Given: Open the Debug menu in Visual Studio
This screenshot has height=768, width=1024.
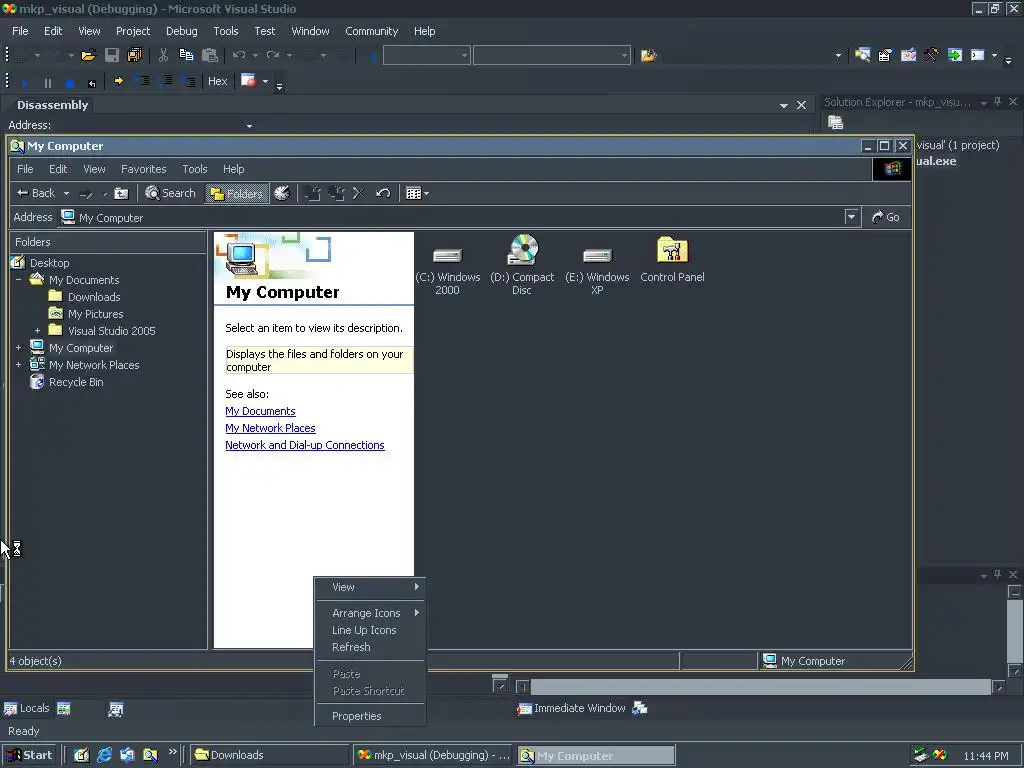Looking at the screenshot, I should [x=182, y=31].
